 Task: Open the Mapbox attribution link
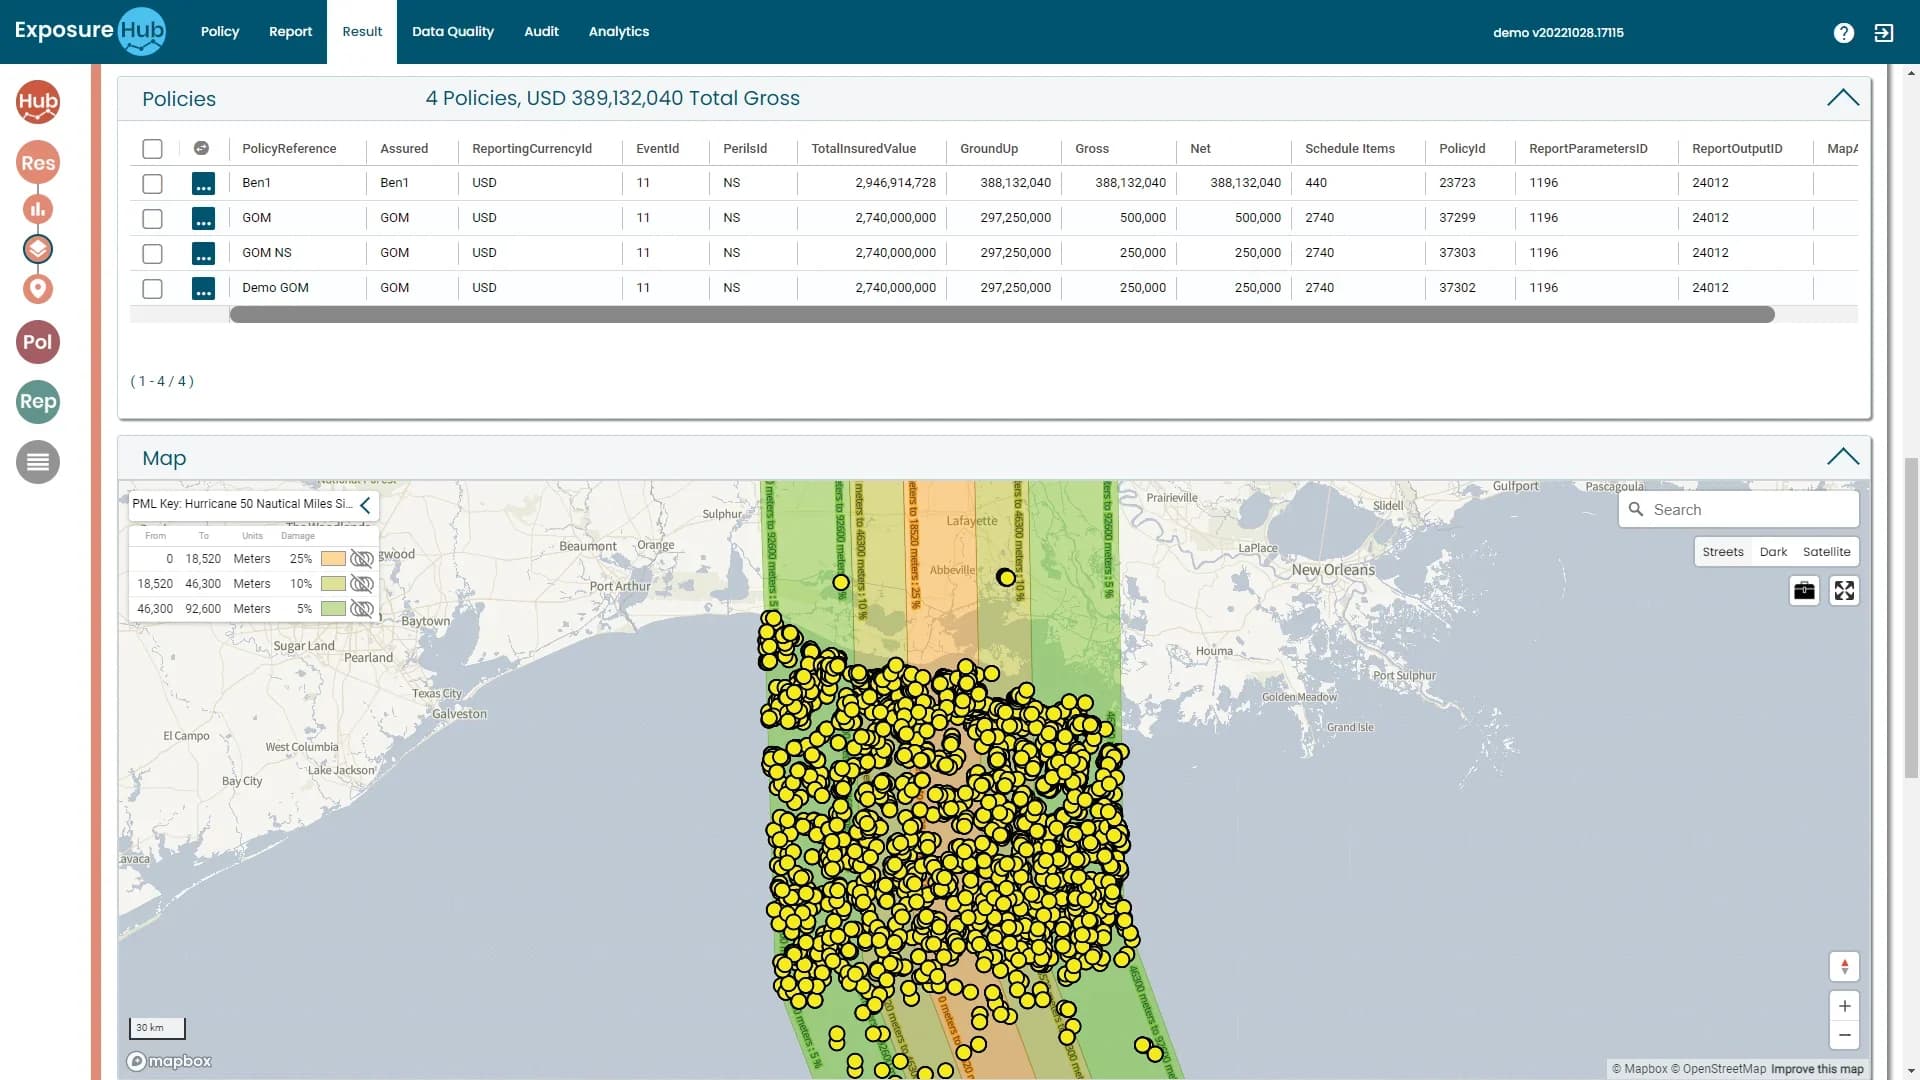tap(1639, 1069)
